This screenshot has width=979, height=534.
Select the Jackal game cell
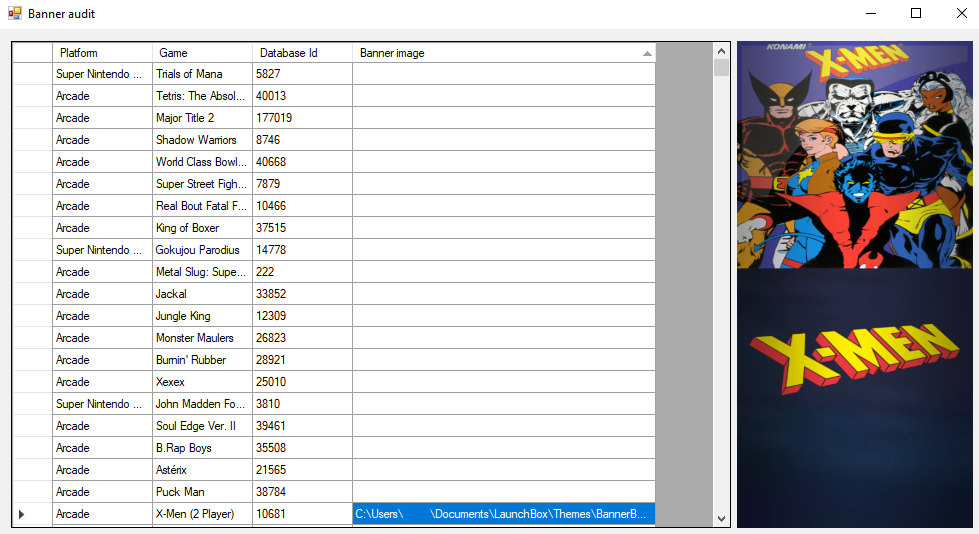(202, 294)
